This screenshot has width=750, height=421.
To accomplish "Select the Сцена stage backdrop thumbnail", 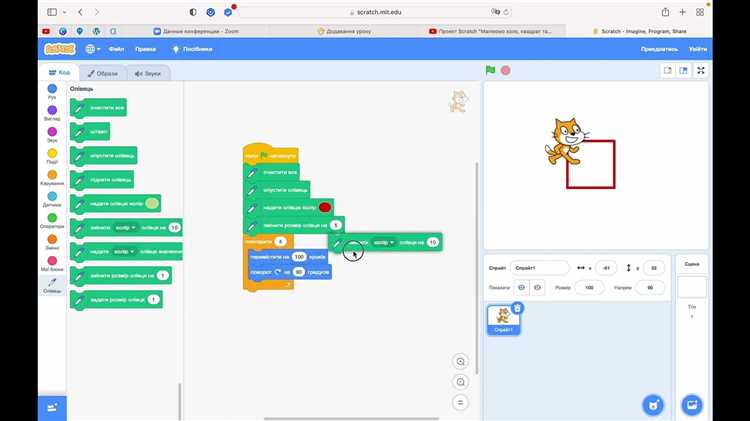I will [x=692, y=287].
